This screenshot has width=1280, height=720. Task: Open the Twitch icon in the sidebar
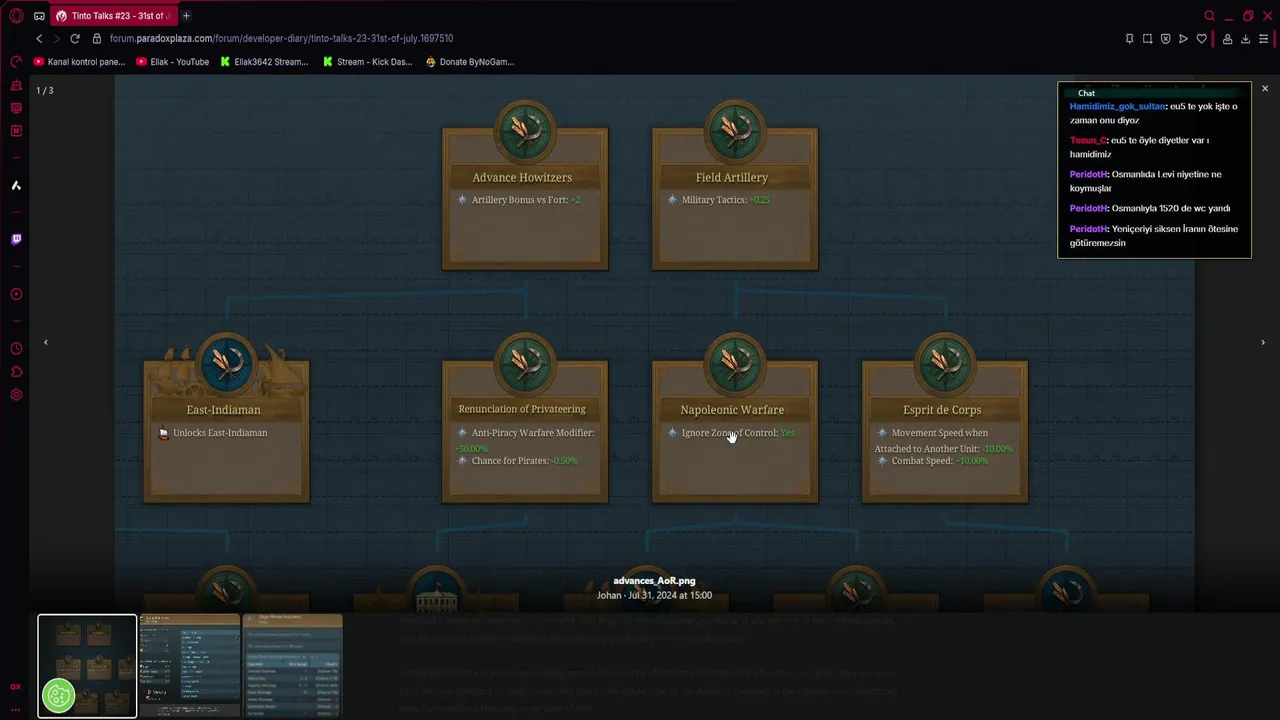[x=16, y=239]
